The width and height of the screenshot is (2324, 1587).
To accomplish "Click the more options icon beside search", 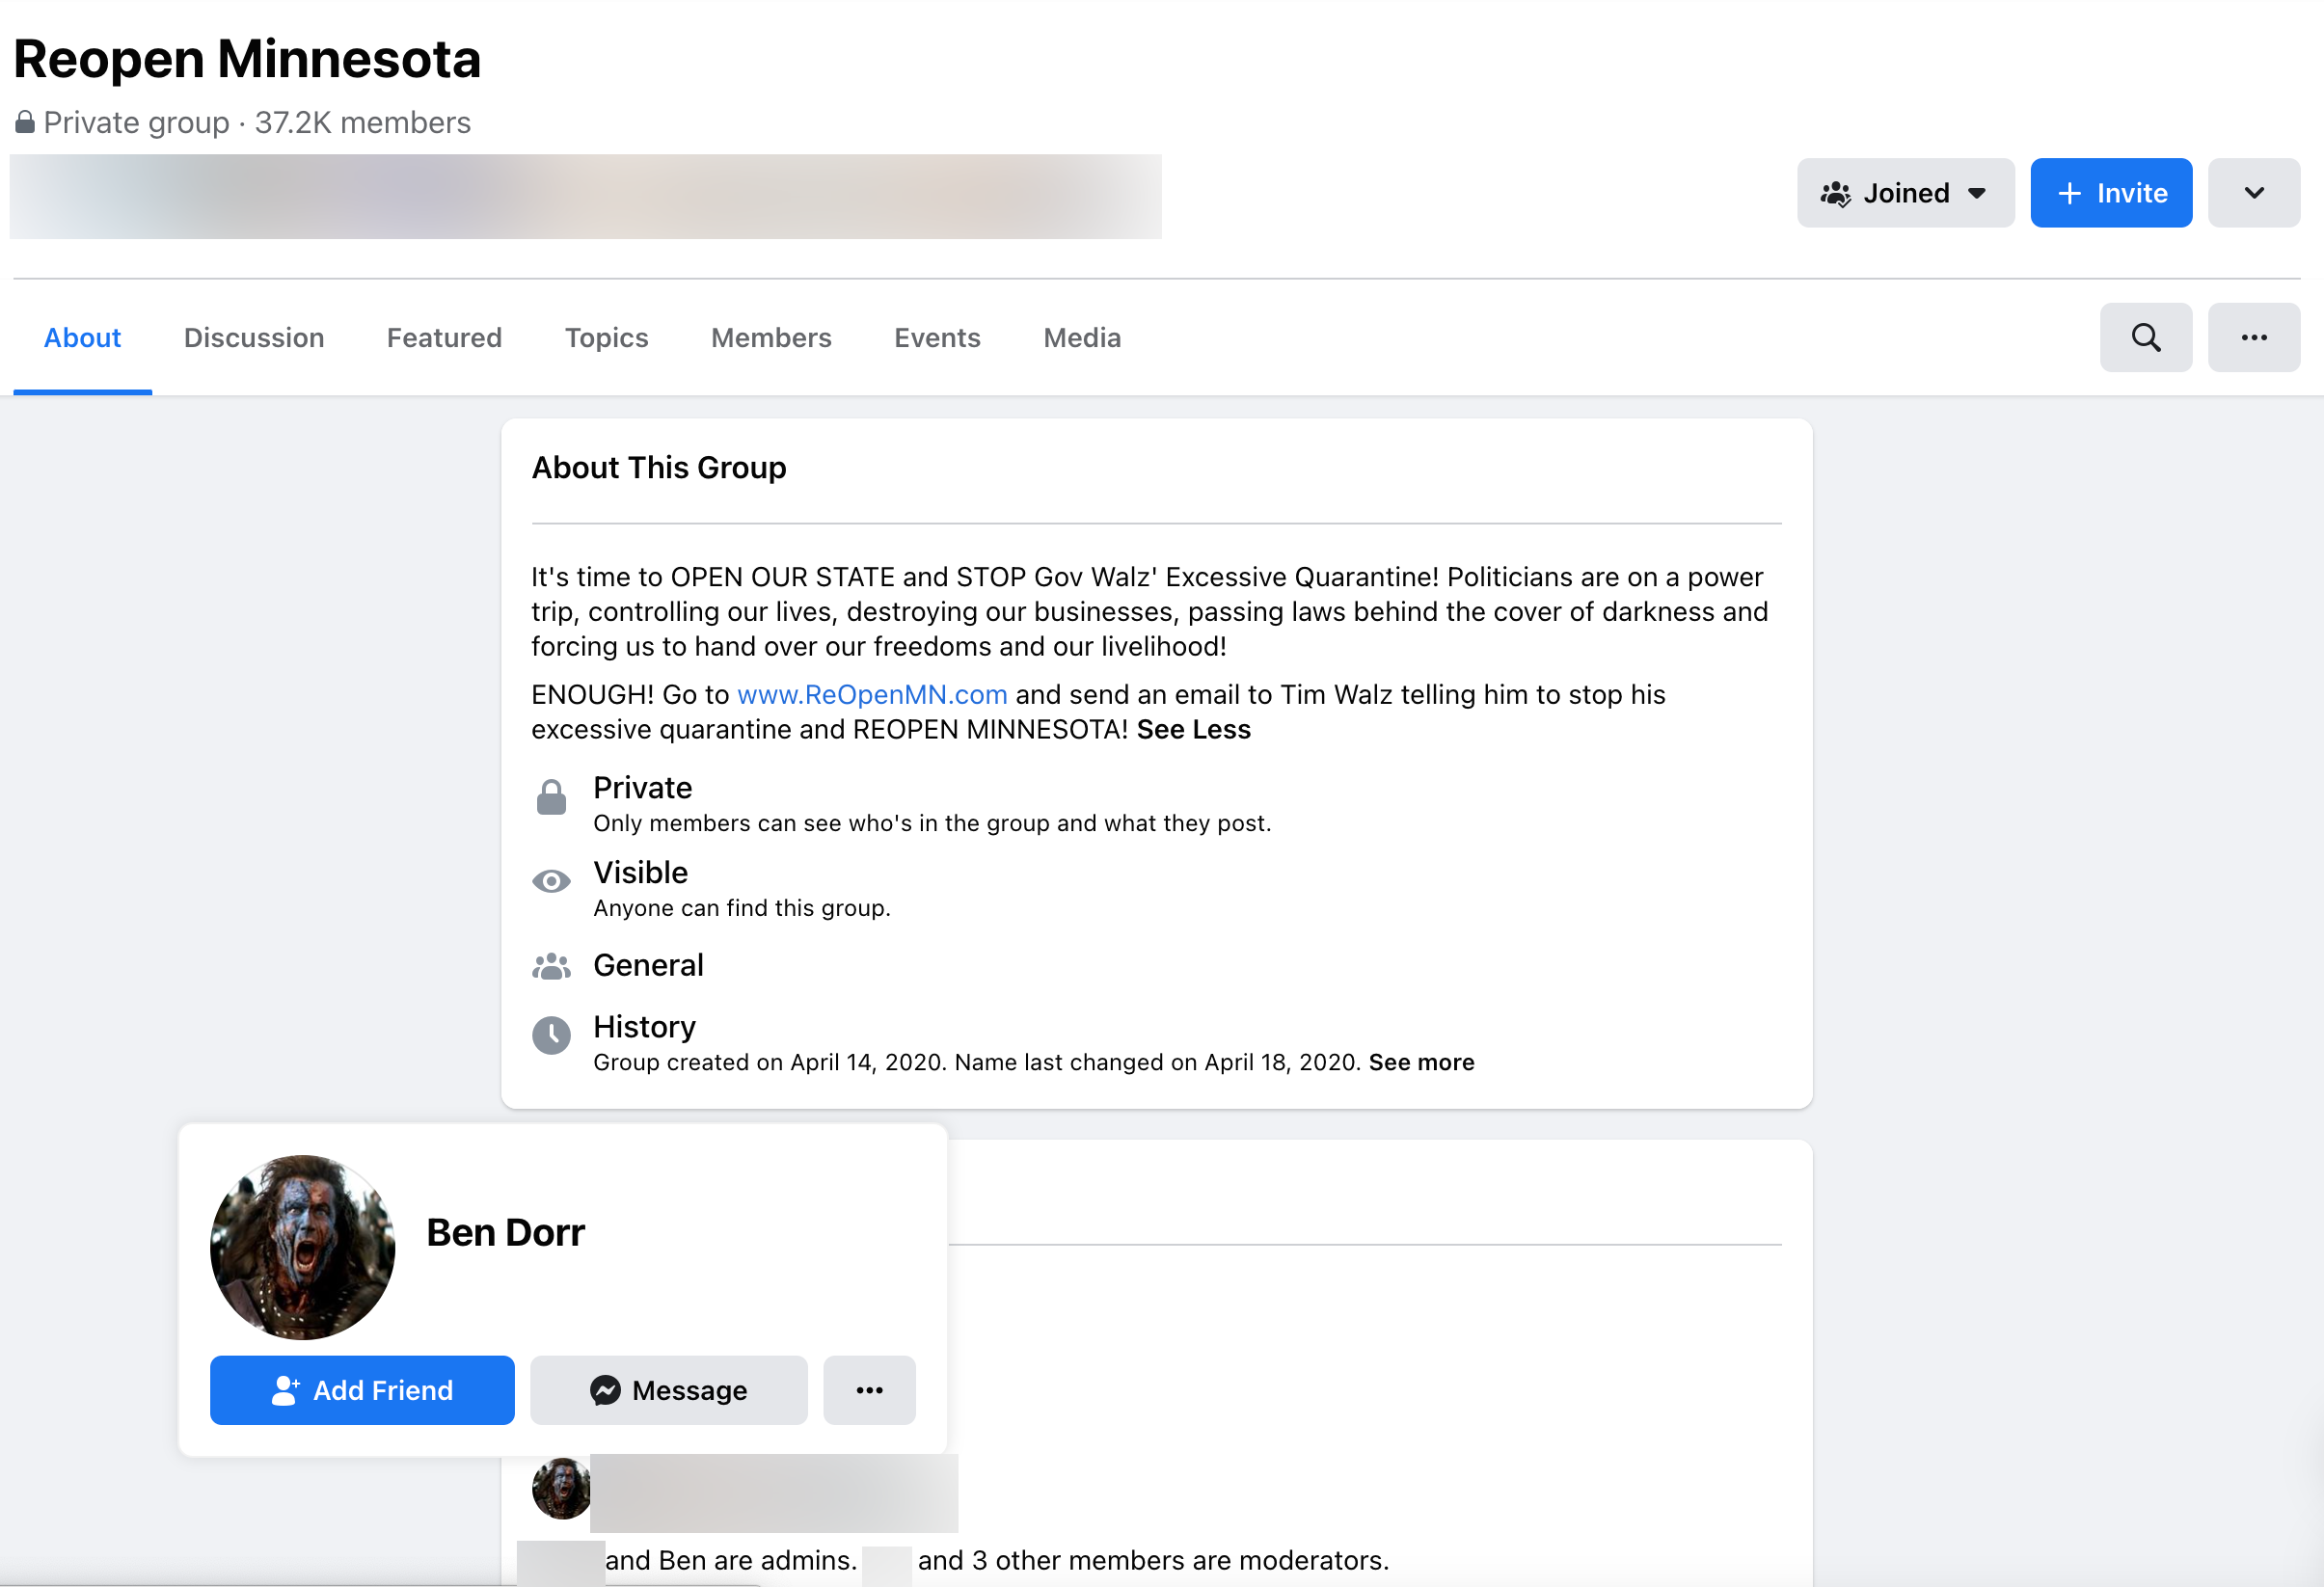I will tap(2253, 337).
